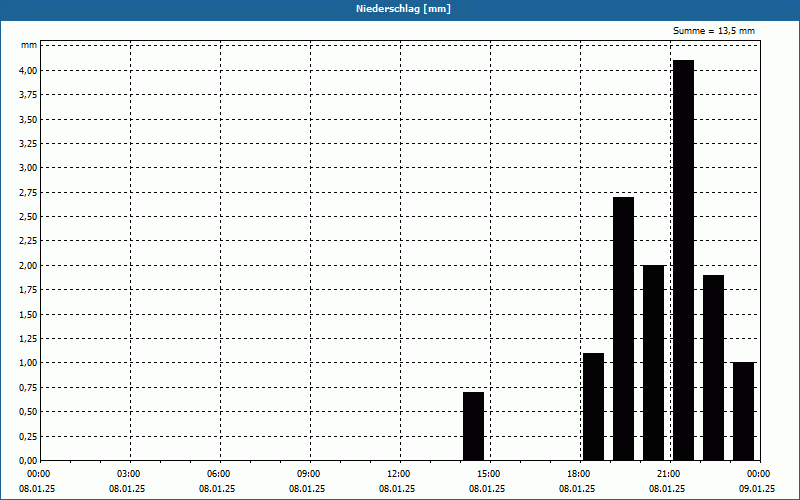
Task: Click the y-axis value 0,75
Action: [x=29, y=387]
